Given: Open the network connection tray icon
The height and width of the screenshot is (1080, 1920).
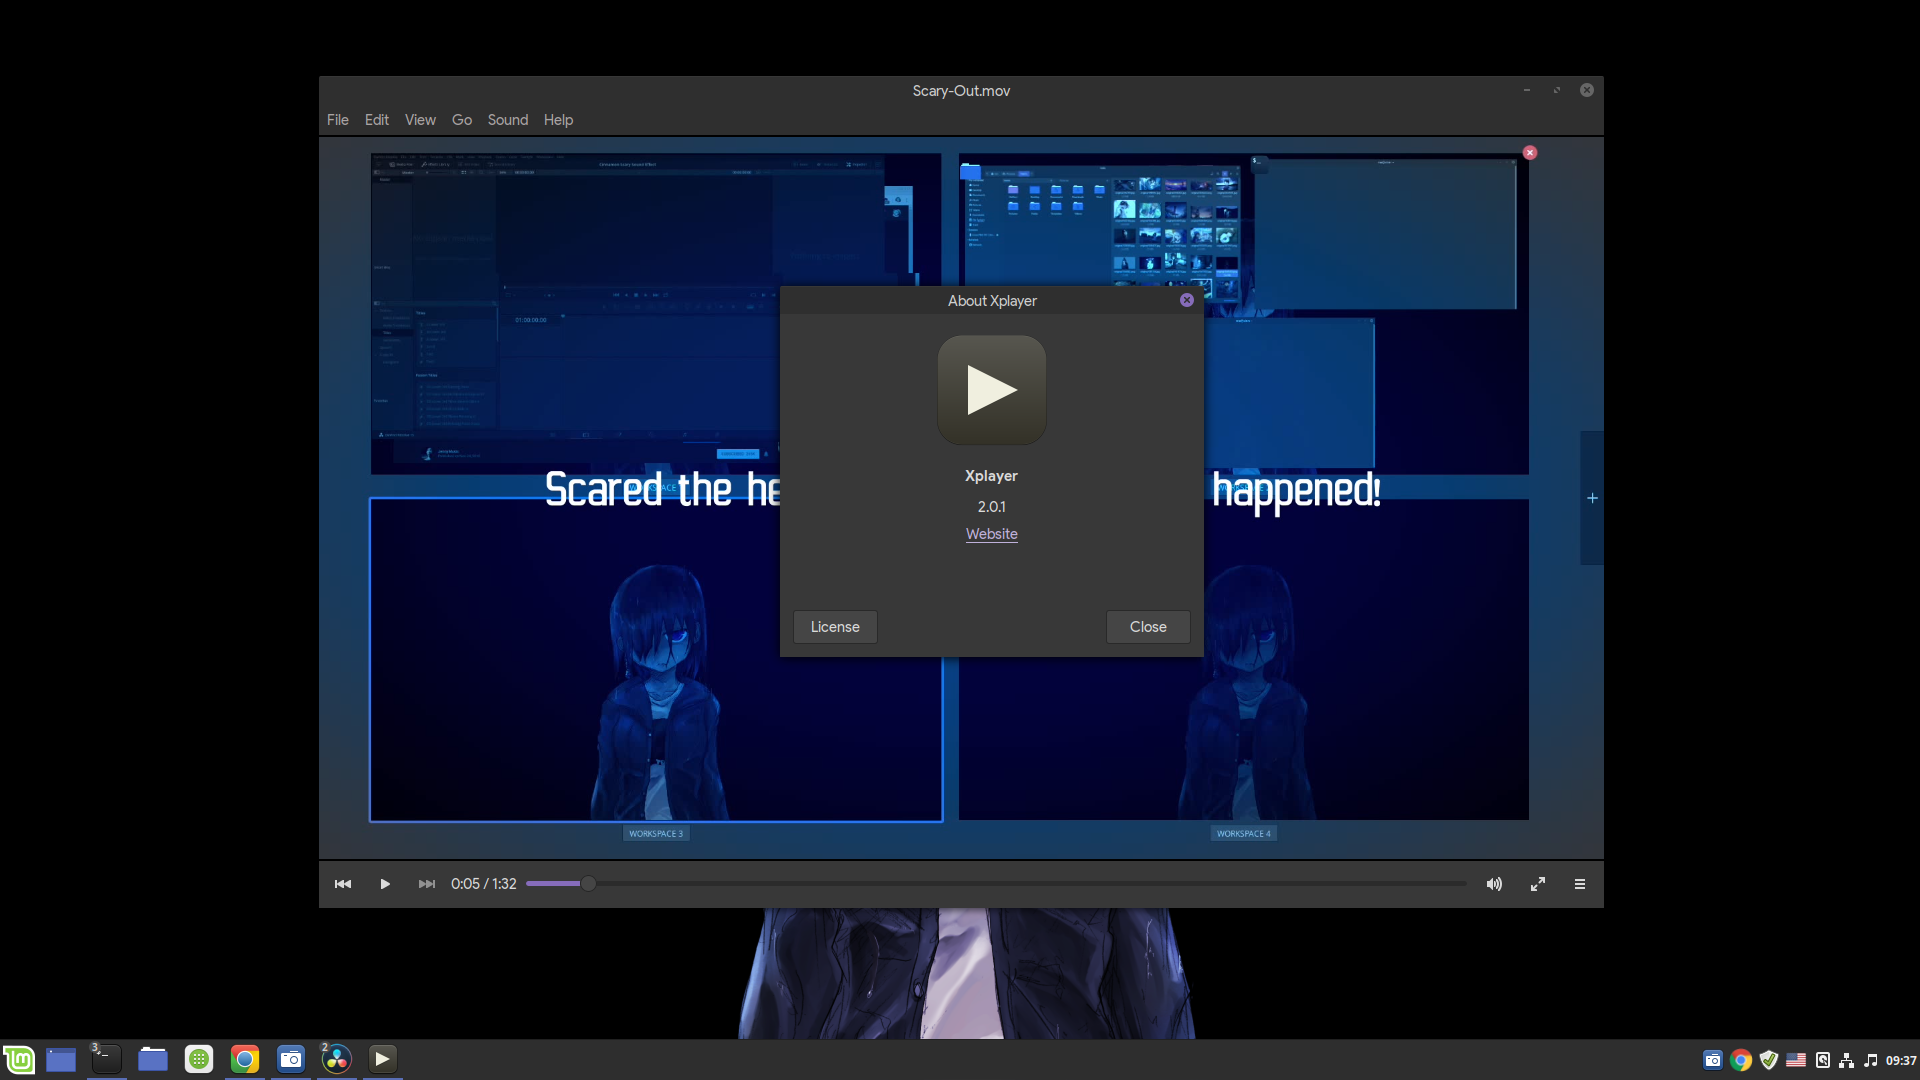Looking at the screenshot, I should click(x=1847, y=1060).
